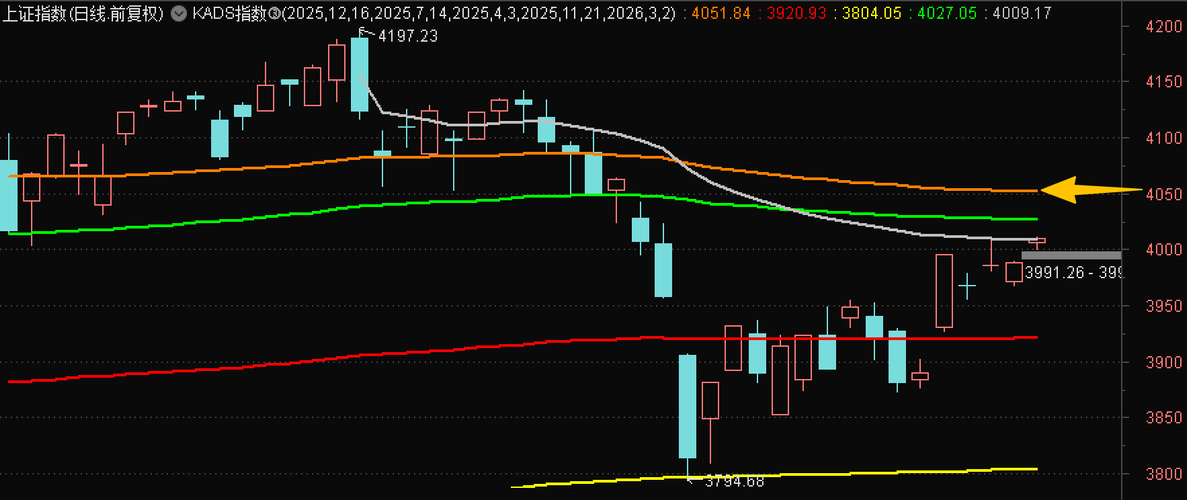This screenshot has height=500, width=1187.
Task: Click the gray price marker bar near 4000
Action: 1071,255
